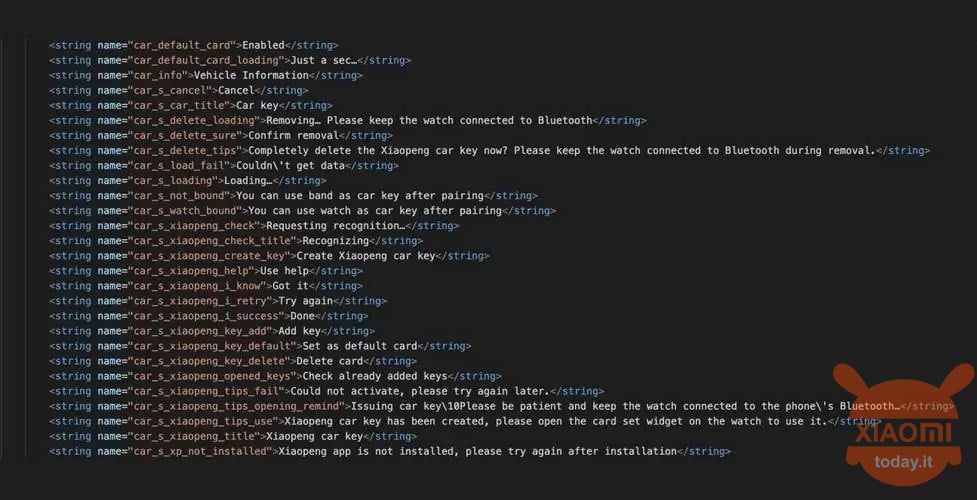Click the 'Loading…' string value
This screenshot has width=977, height=500.
tap(248, 181)
